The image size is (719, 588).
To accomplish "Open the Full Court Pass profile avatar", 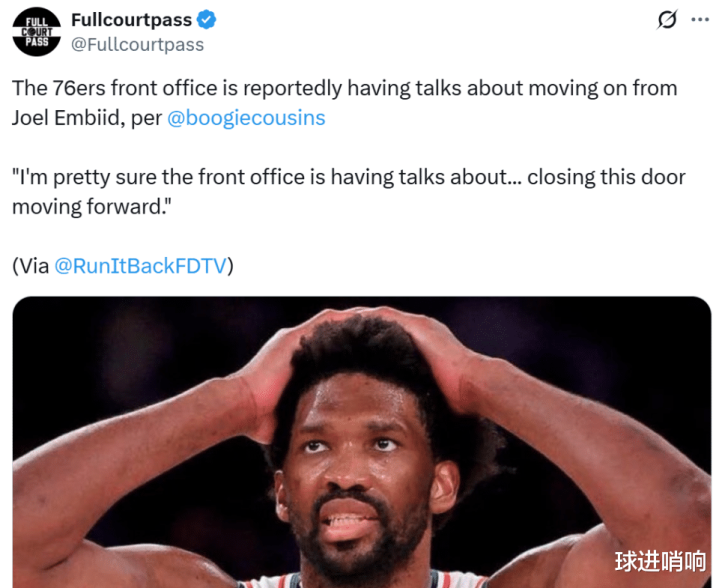I will (37, 32).
